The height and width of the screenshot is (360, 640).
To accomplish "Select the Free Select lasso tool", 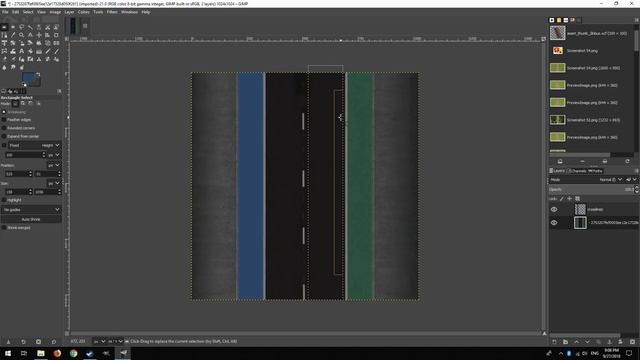I will (22, 27).
